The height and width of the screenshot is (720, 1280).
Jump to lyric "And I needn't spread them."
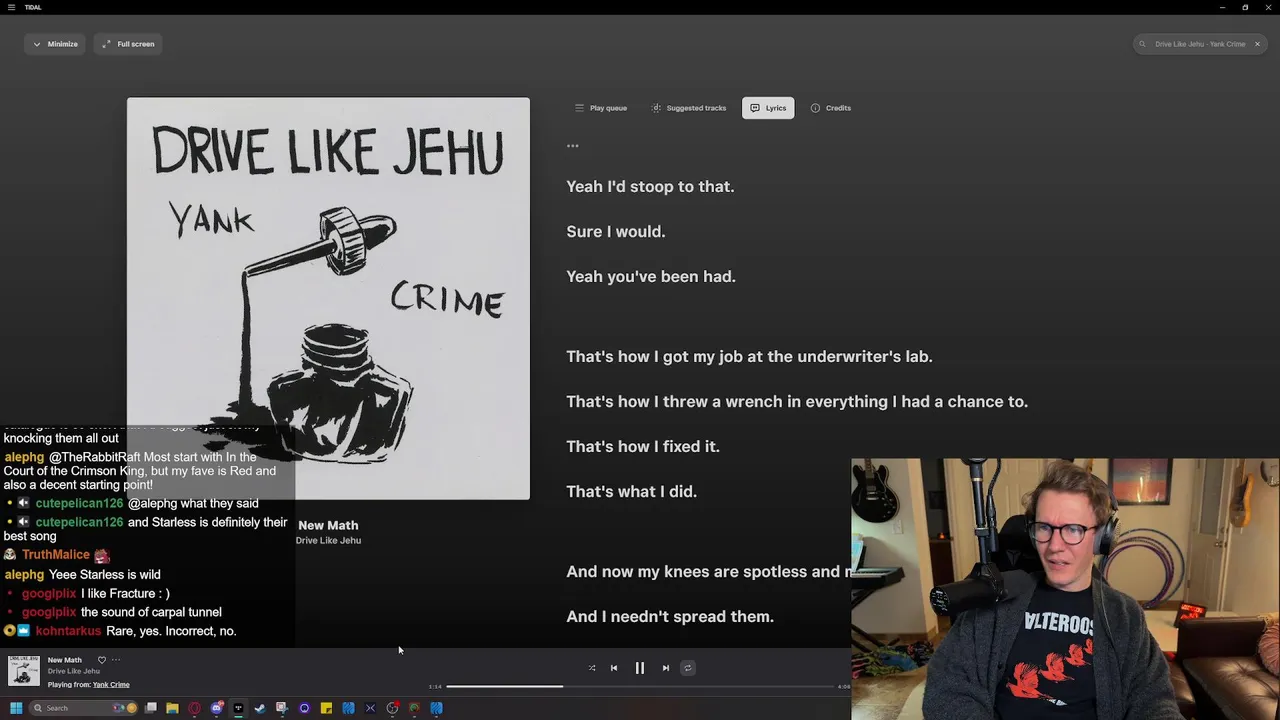670,616
